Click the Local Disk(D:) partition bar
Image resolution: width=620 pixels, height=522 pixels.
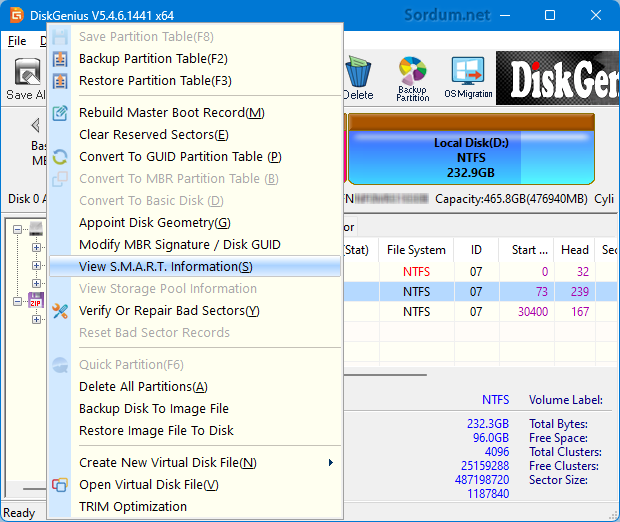471,149
